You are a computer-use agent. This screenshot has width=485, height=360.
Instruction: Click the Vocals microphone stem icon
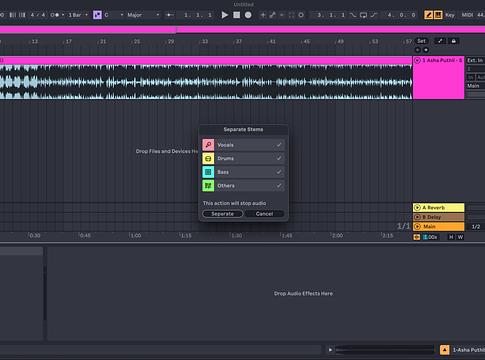pos(208,145)
